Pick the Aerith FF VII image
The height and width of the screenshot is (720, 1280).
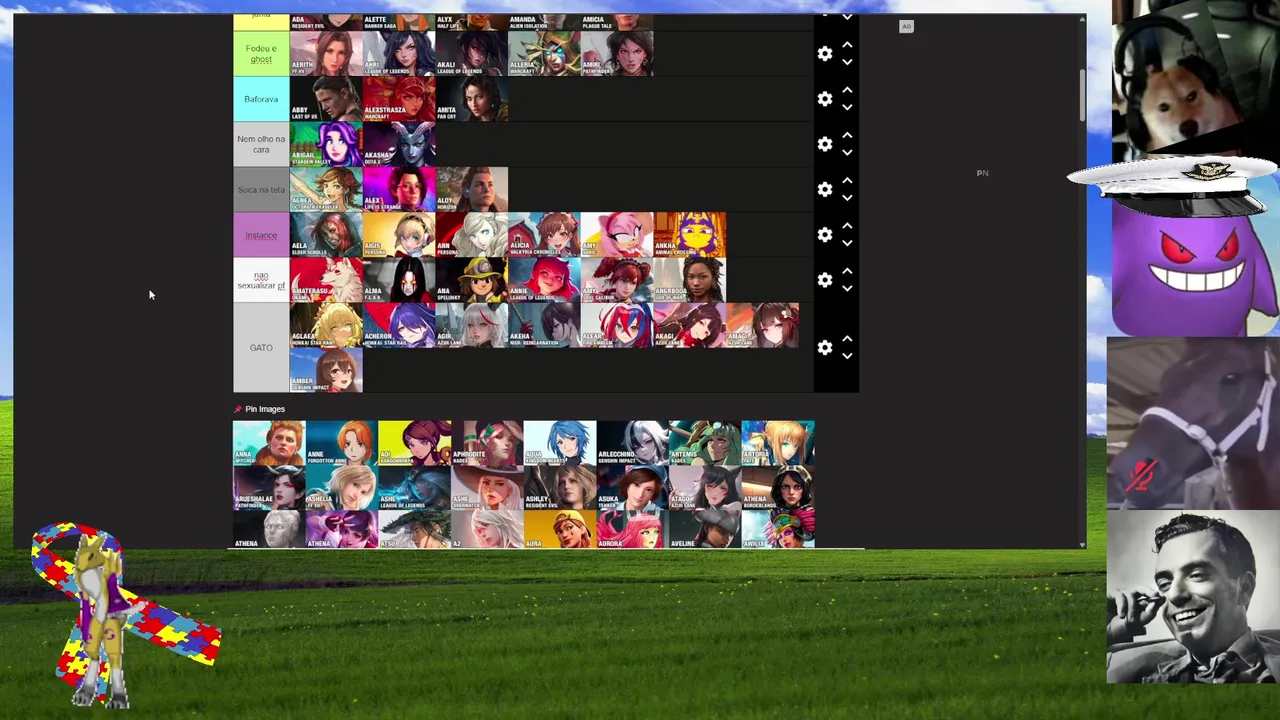[x=326, y=54]
